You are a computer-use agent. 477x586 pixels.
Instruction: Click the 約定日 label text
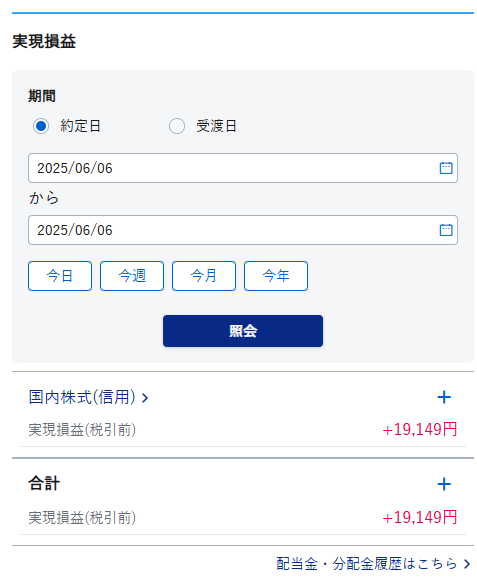[80, 126]
